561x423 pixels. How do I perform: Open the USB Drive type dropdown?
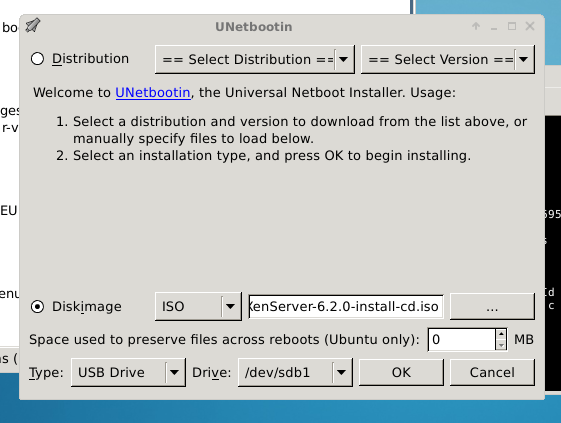tap(128, 373)
